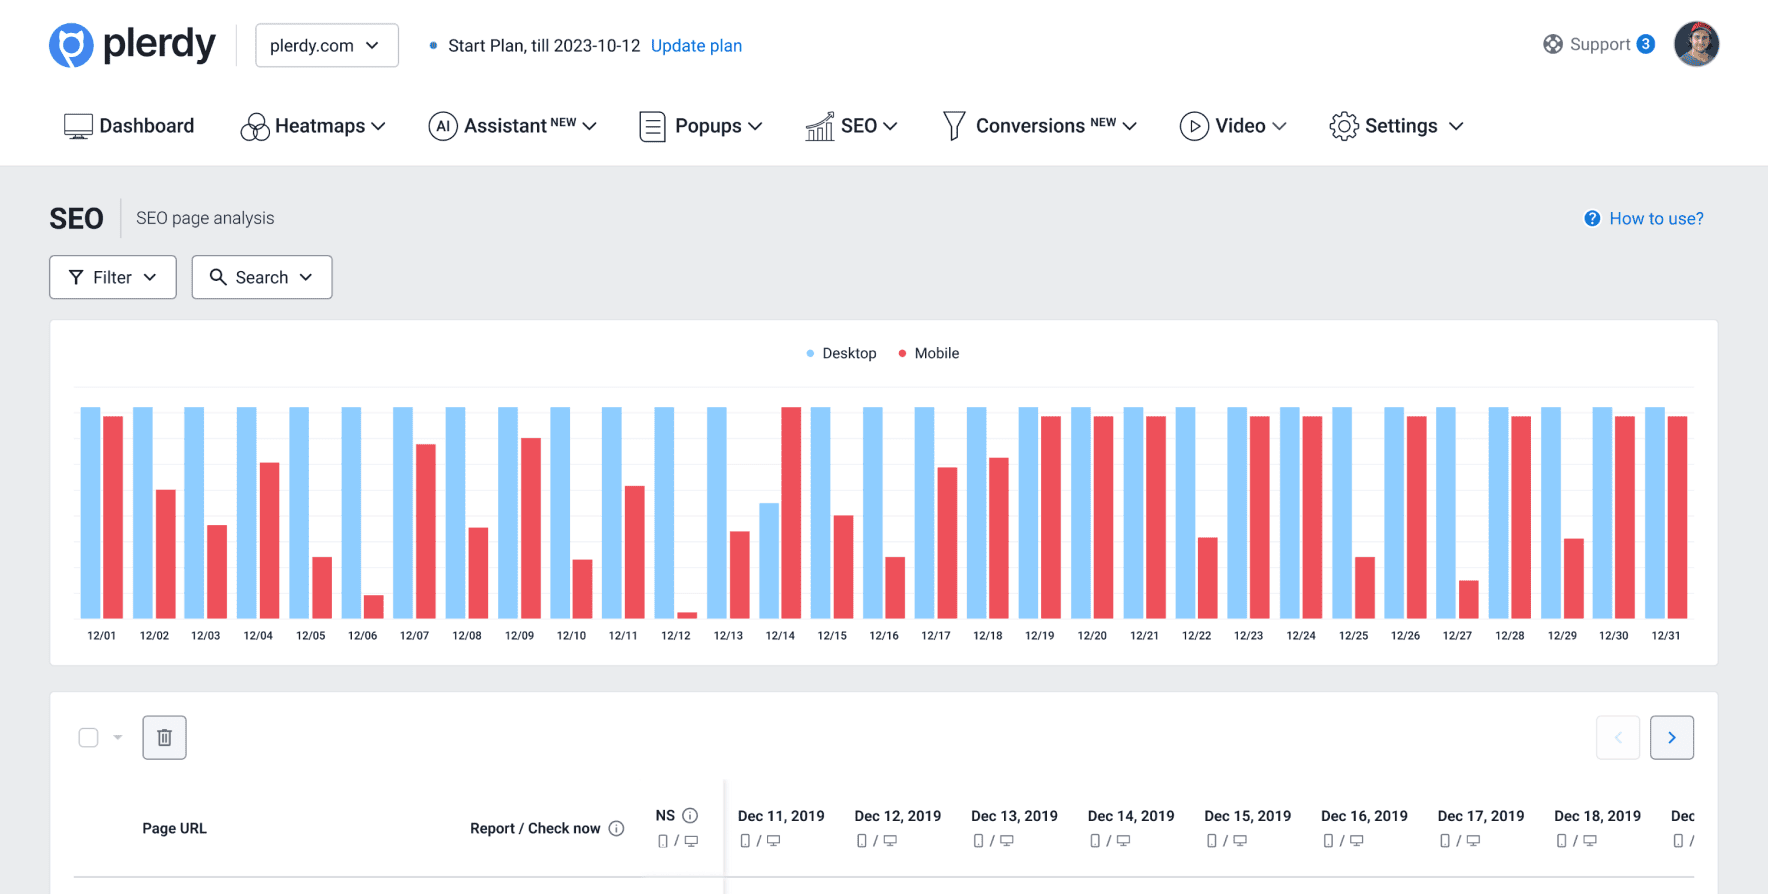Toggle Desktop series in chart legend
The width and height of the screenshot is (1768, 894).
(841, 353)
